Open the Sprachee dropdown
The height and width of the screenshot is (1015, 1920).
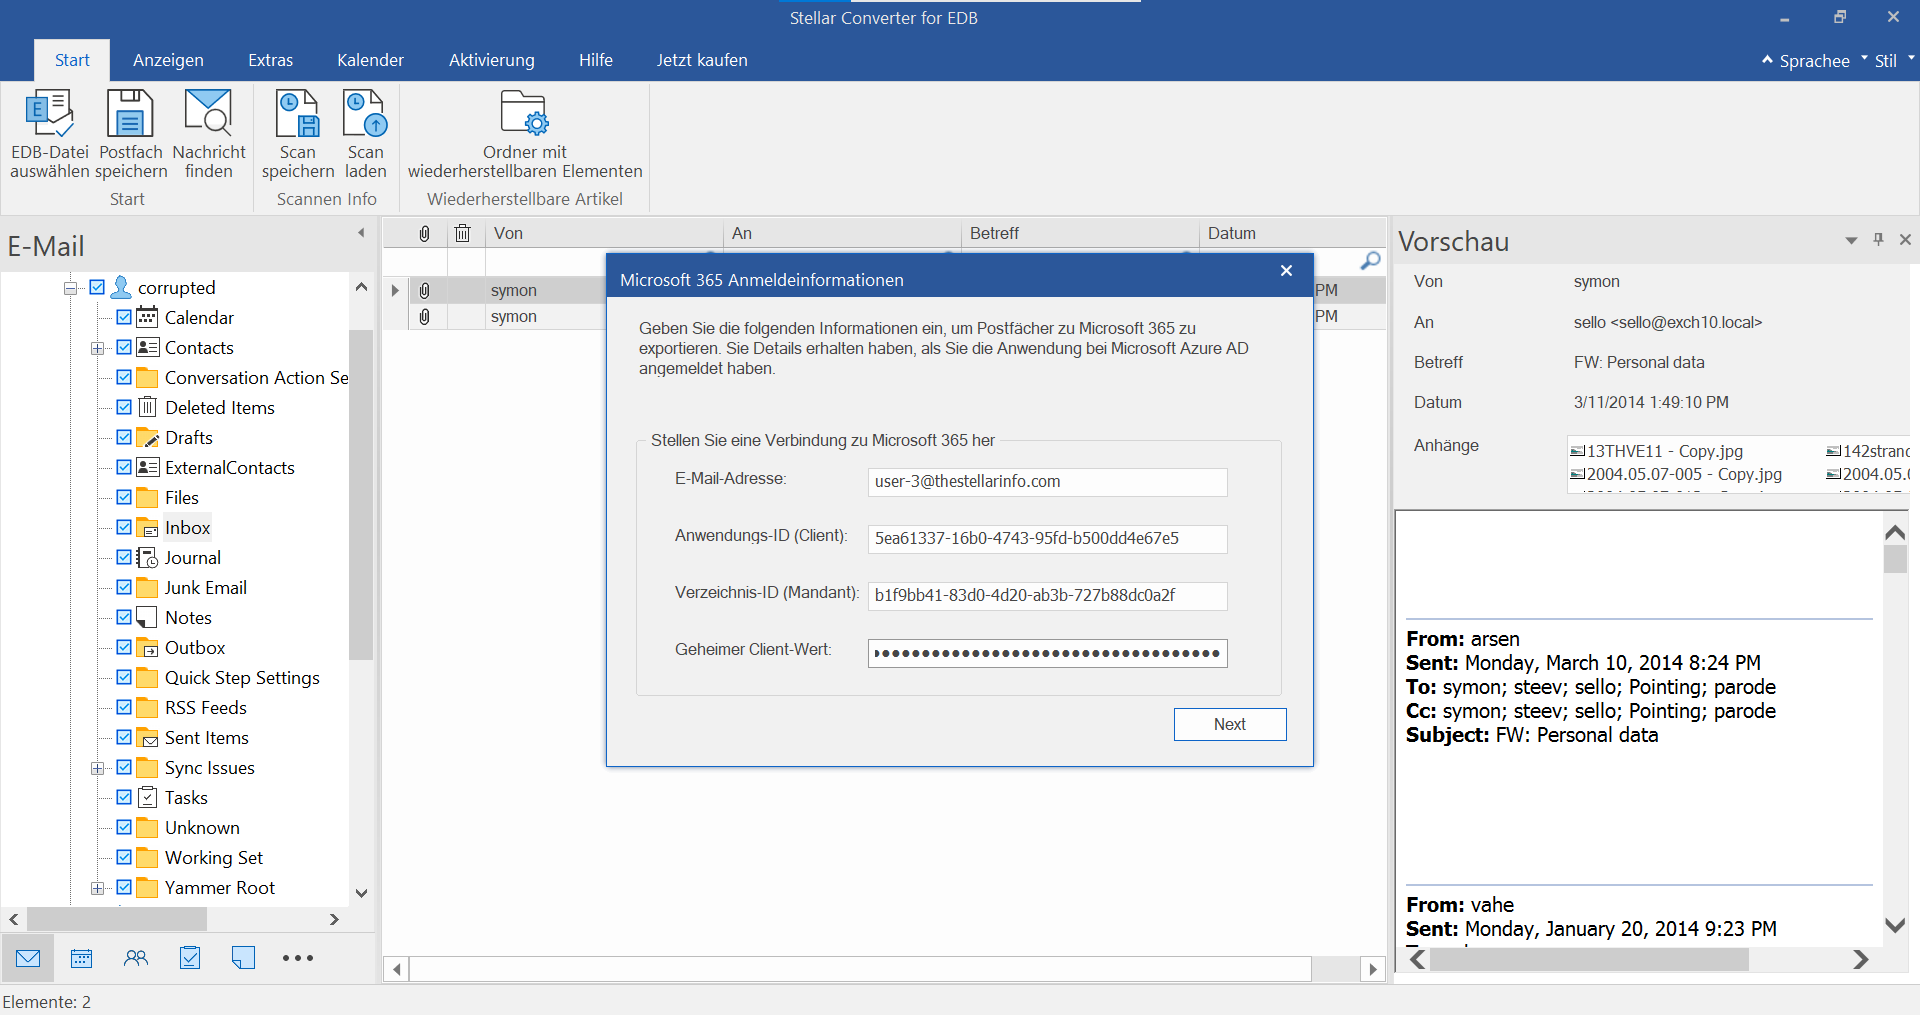point(1814,61)
